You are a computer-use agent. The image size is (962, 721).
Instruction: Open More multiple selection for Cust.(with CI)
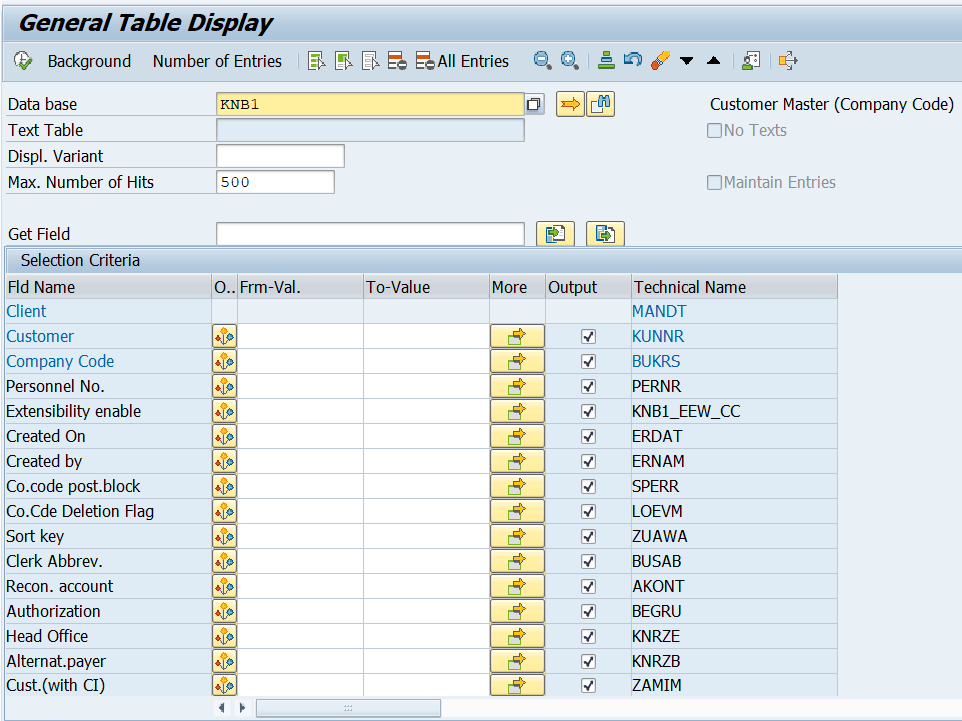(x=517, y=685)
